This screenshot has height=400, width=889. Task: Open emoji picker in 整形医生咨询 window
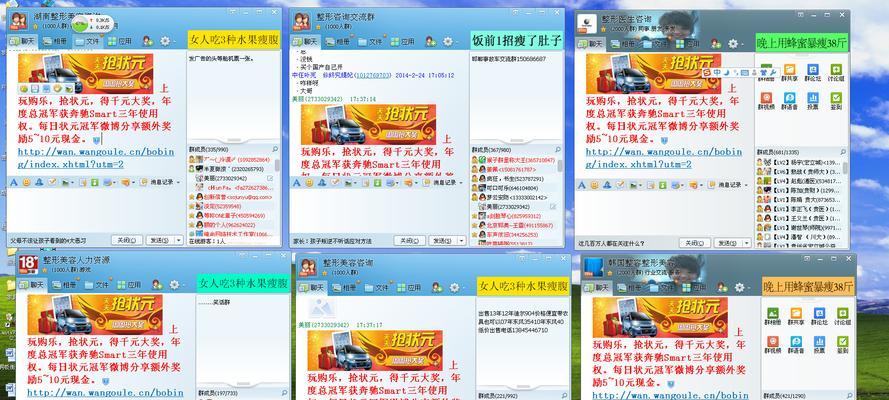pos(594,185)
